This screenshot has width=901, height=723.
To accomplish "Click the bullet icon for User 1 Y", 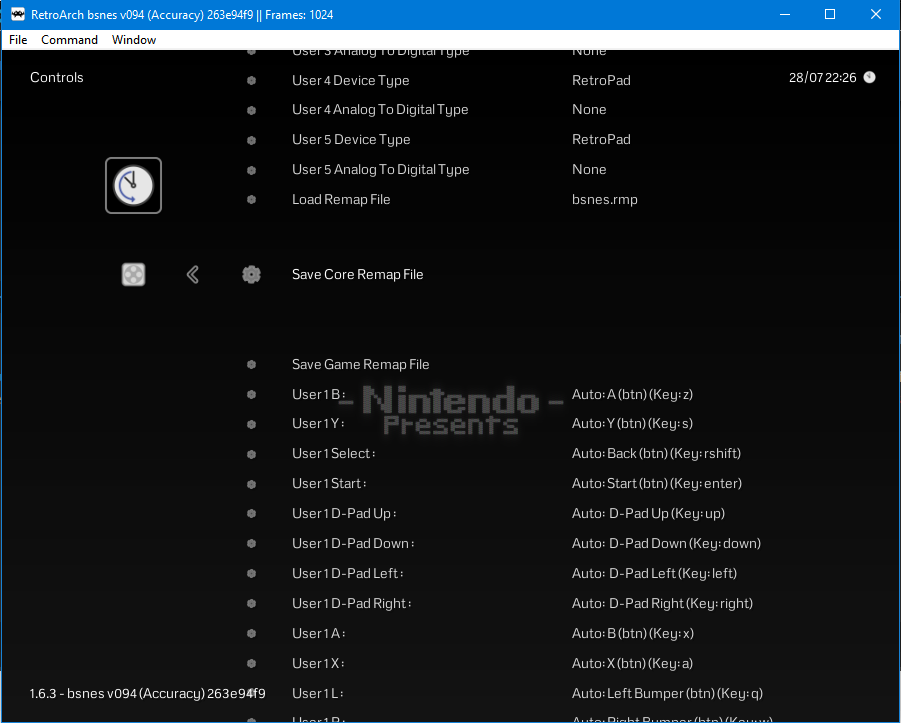I will 251,424.
